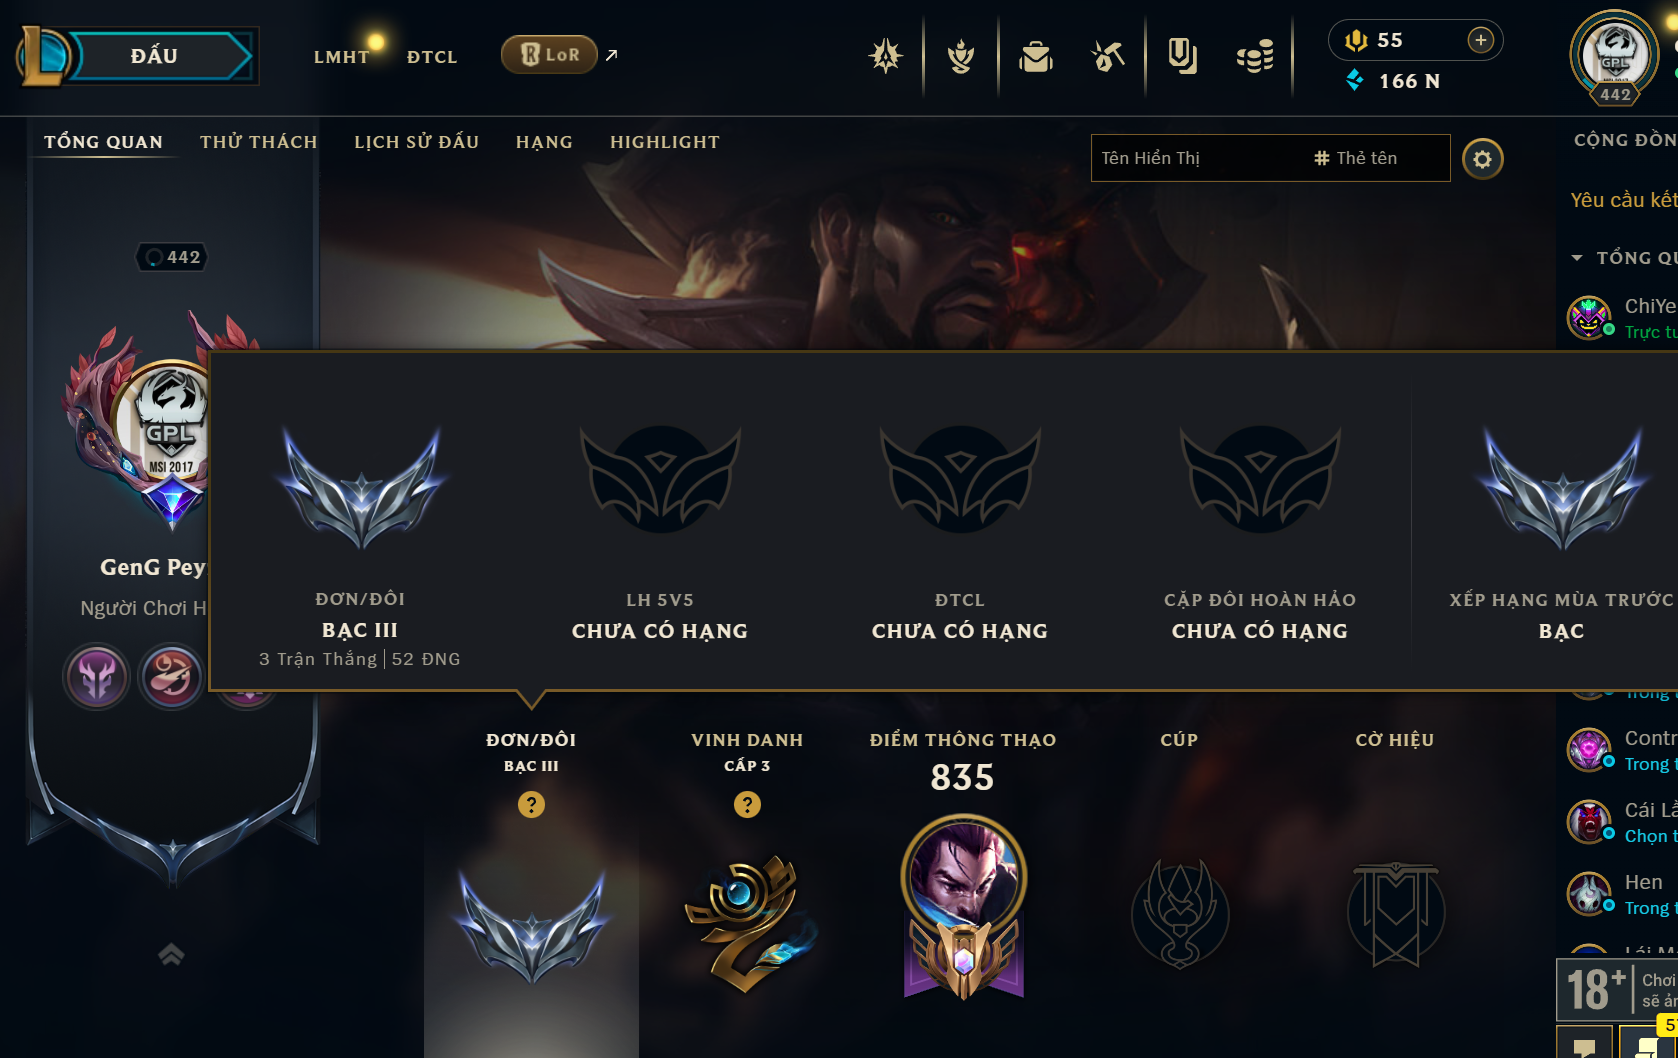The height and width of the screenshot is (1058, 1678).
Task: Open the Collection backpack icon
Action: (x=1036, y=56)
